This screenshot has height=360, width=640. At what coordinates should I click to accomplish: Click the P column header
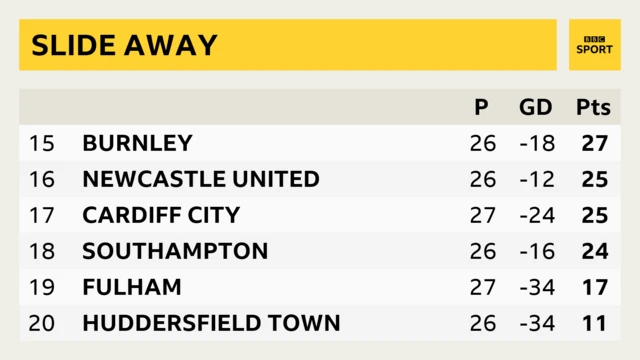[481, 107]
